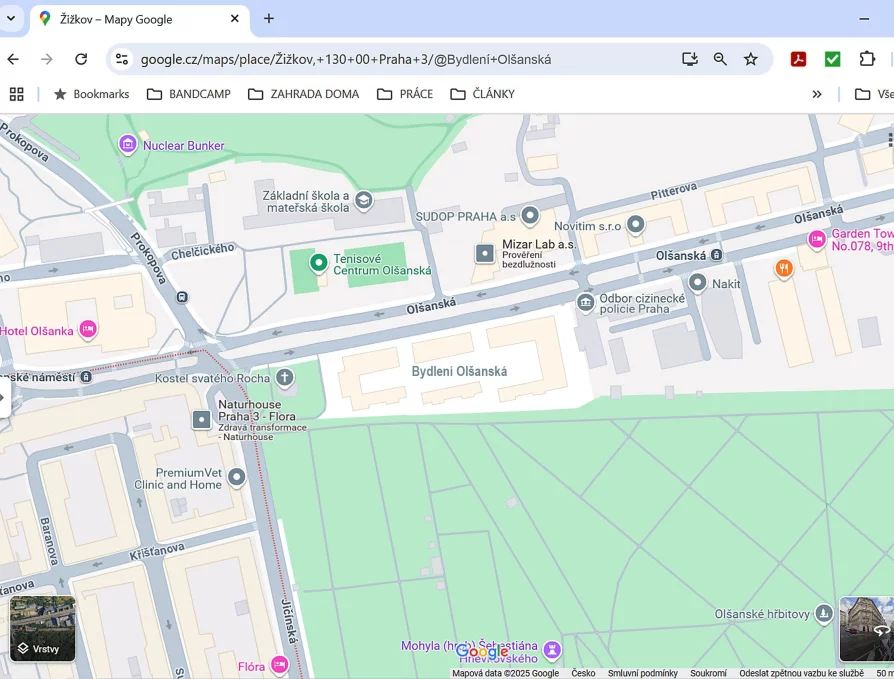The width and height of the screenshot is (894, 679).
Task: View site information icon in the address bar
Action: [121, 59]
